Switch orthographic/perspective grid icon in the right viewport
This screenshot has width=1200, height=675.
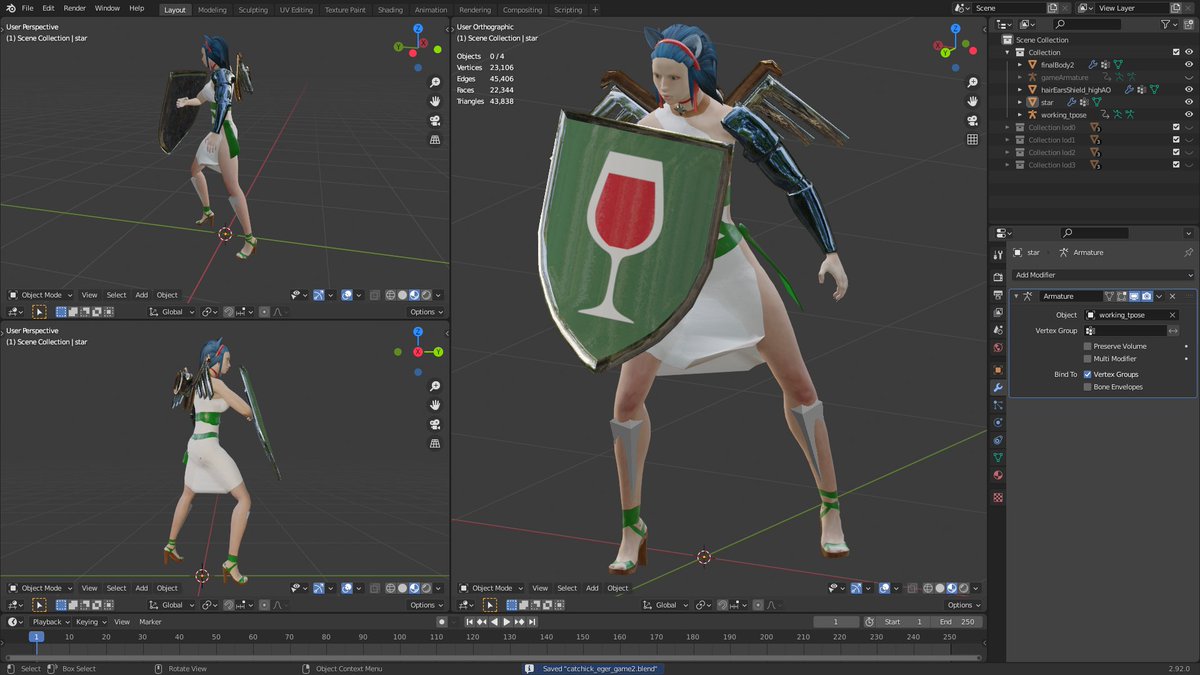[x=972, y=140]
